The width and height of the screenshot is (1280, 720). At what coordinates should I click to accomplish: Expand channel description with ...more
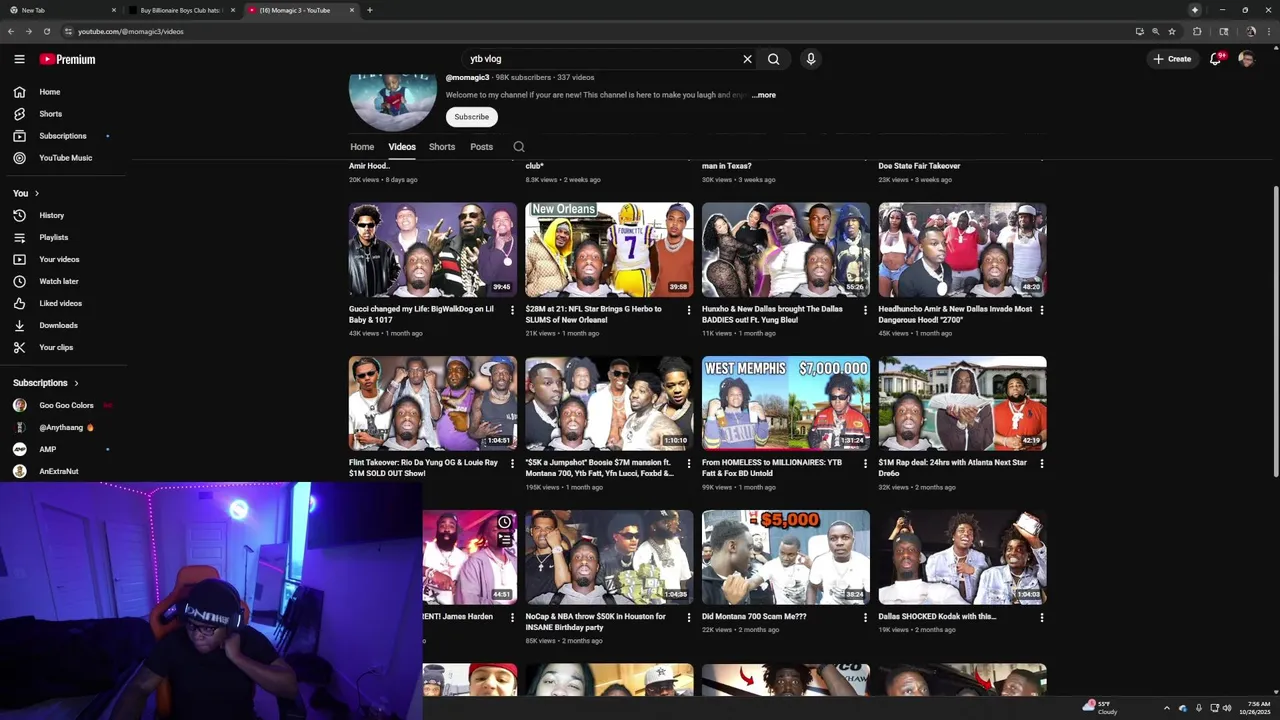click(x=764, y=95)
